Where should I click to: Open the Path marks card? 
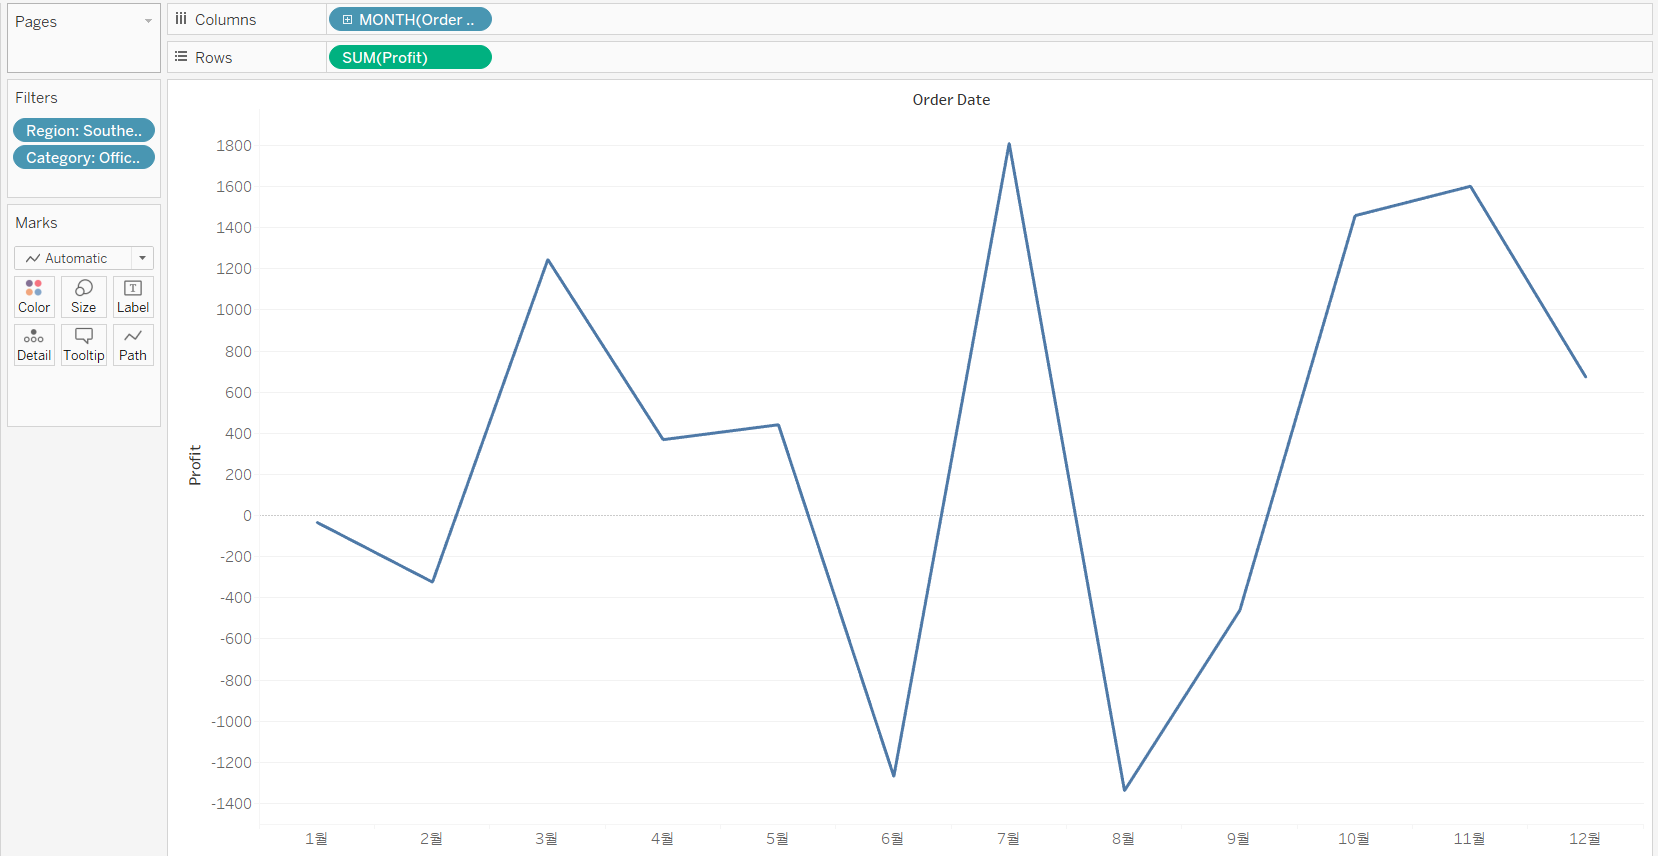click(133, 345)
